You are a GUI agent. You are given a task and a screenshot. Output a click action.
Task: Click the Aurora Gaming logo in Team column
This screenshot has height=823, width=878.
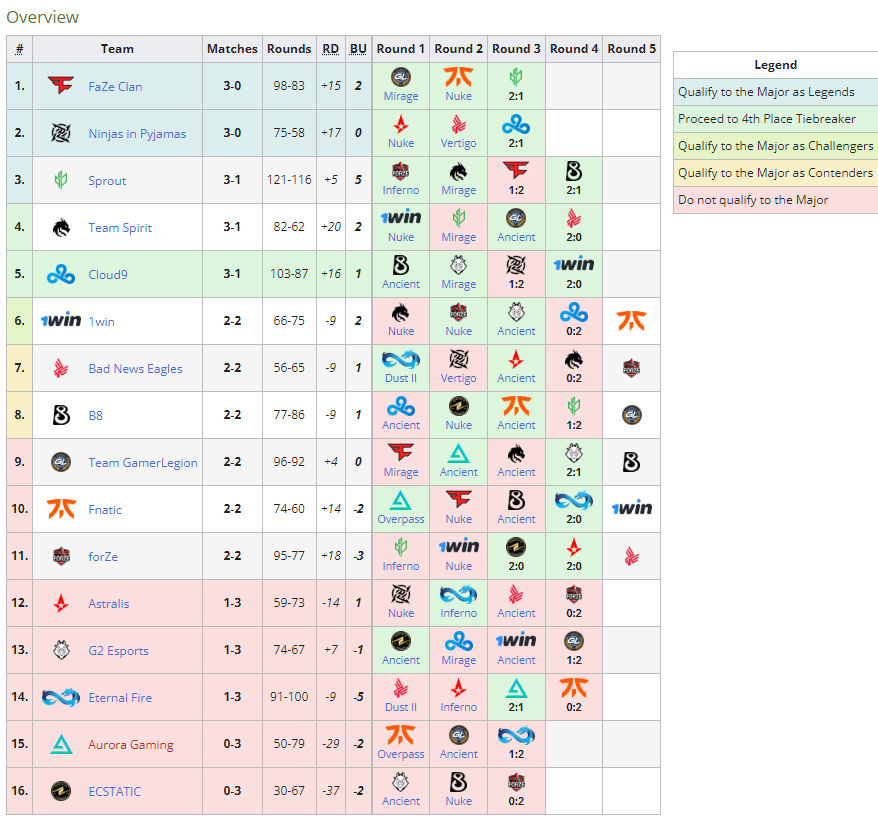click(61, 744)
